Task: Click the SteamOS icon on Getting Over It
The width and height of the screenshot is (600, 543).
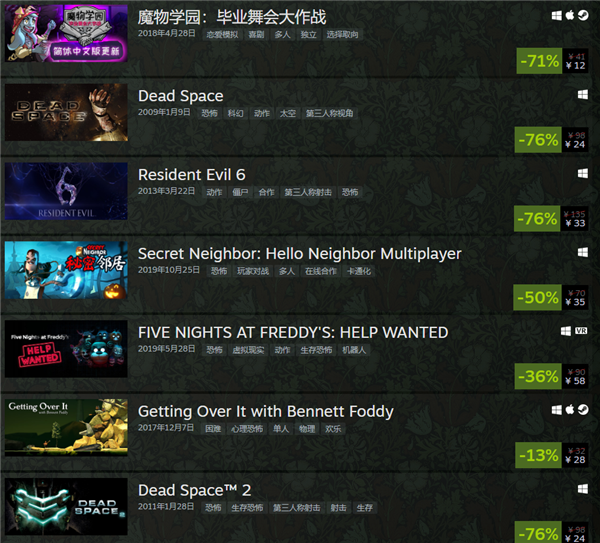Action: point(583,409)
